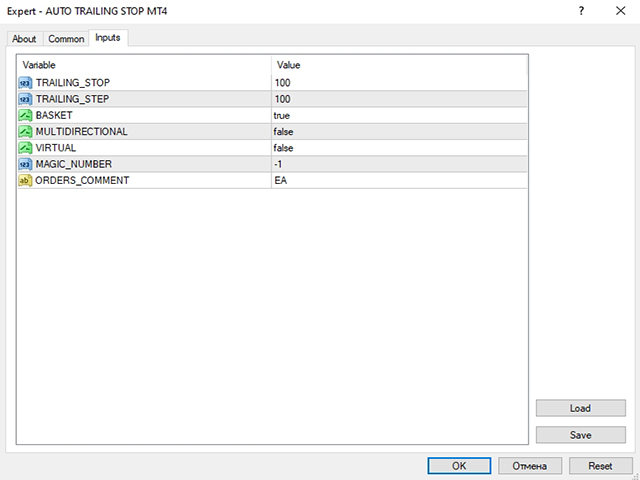Select the VIRTUAL variable name
Image resolution: width=640 pixels, height=480 pixels.
(x=56, y=148)
